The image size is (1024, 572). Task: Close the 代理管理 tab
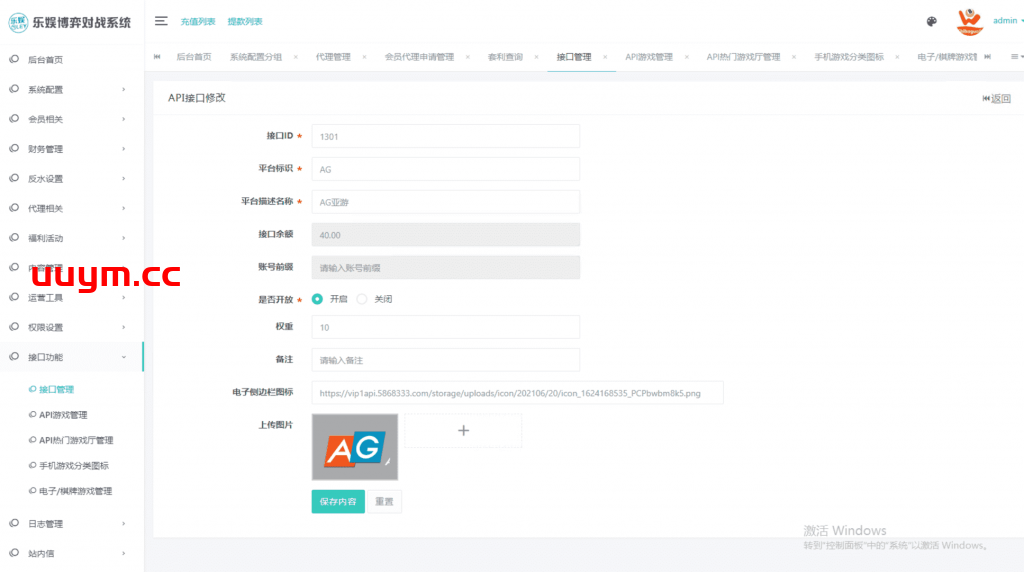click(364, 57)
